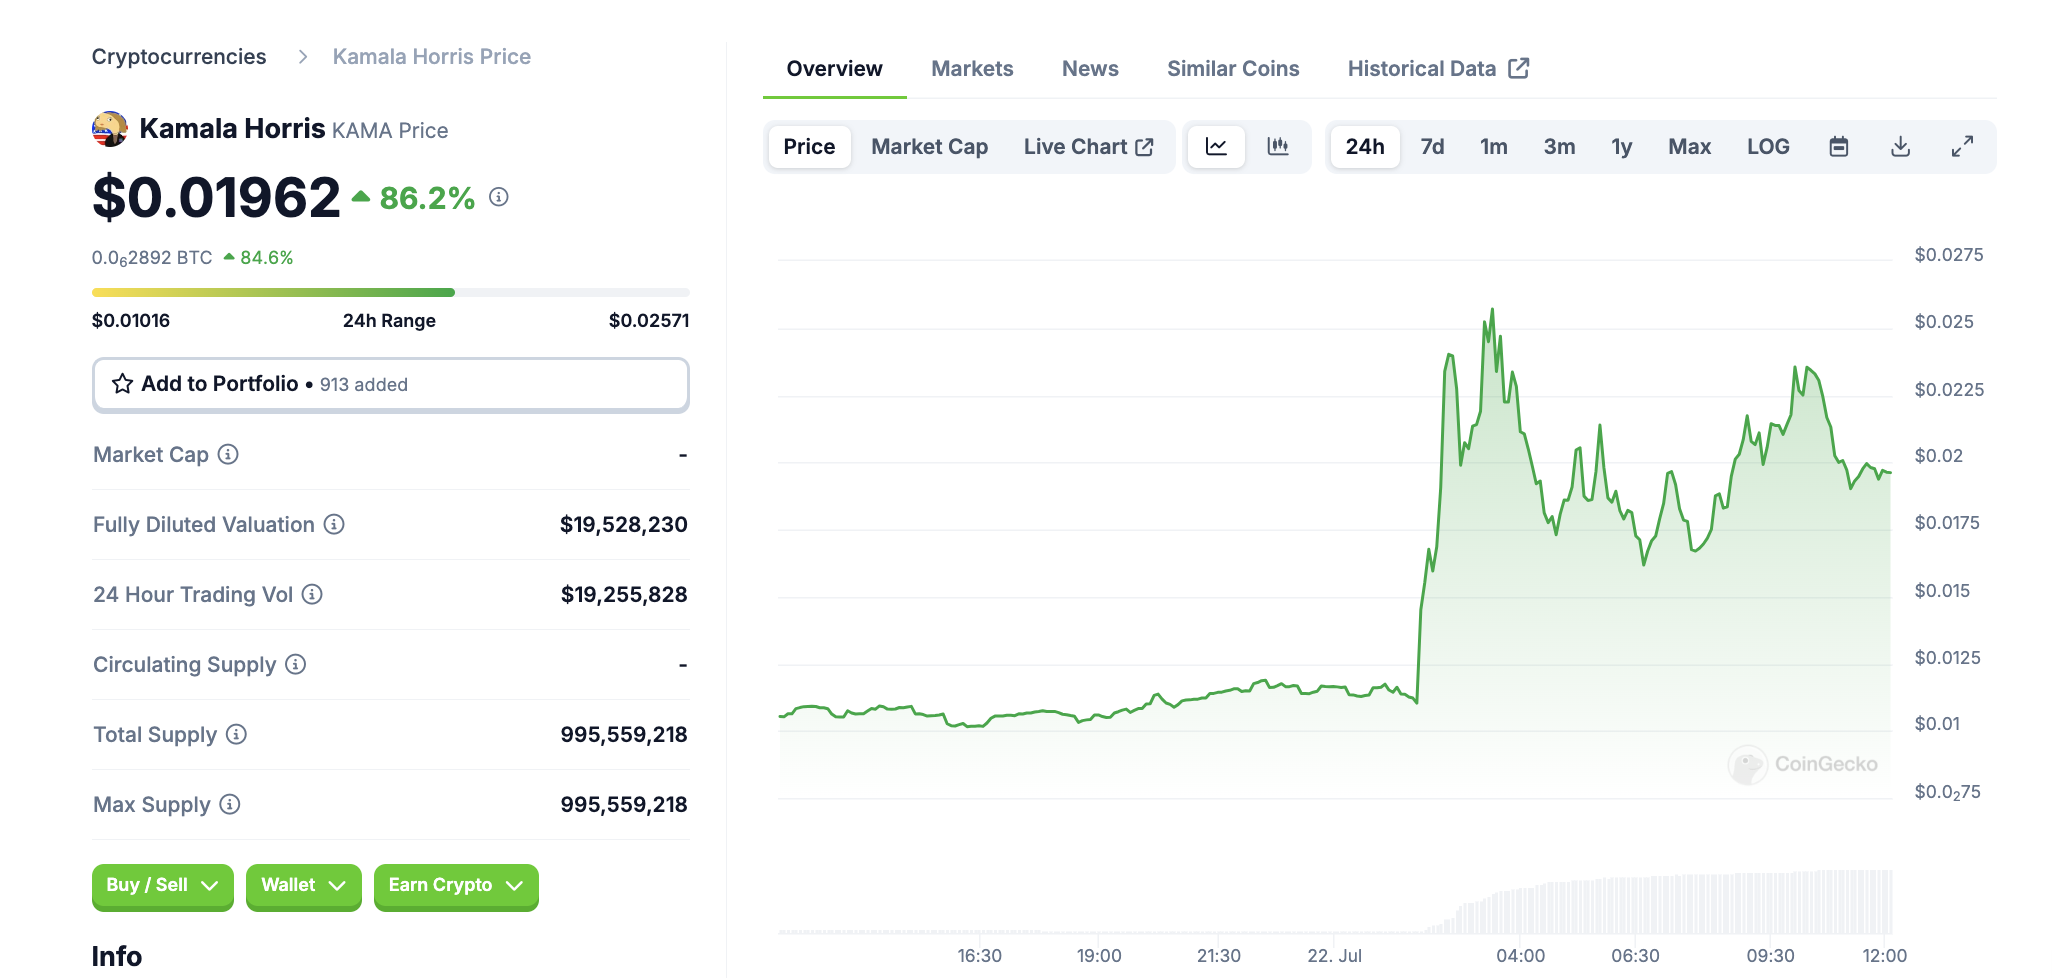Expand chart to fullscreen
This screenshot has width=2052, height=978.
pyautogui.click(x=1962, y=147)
